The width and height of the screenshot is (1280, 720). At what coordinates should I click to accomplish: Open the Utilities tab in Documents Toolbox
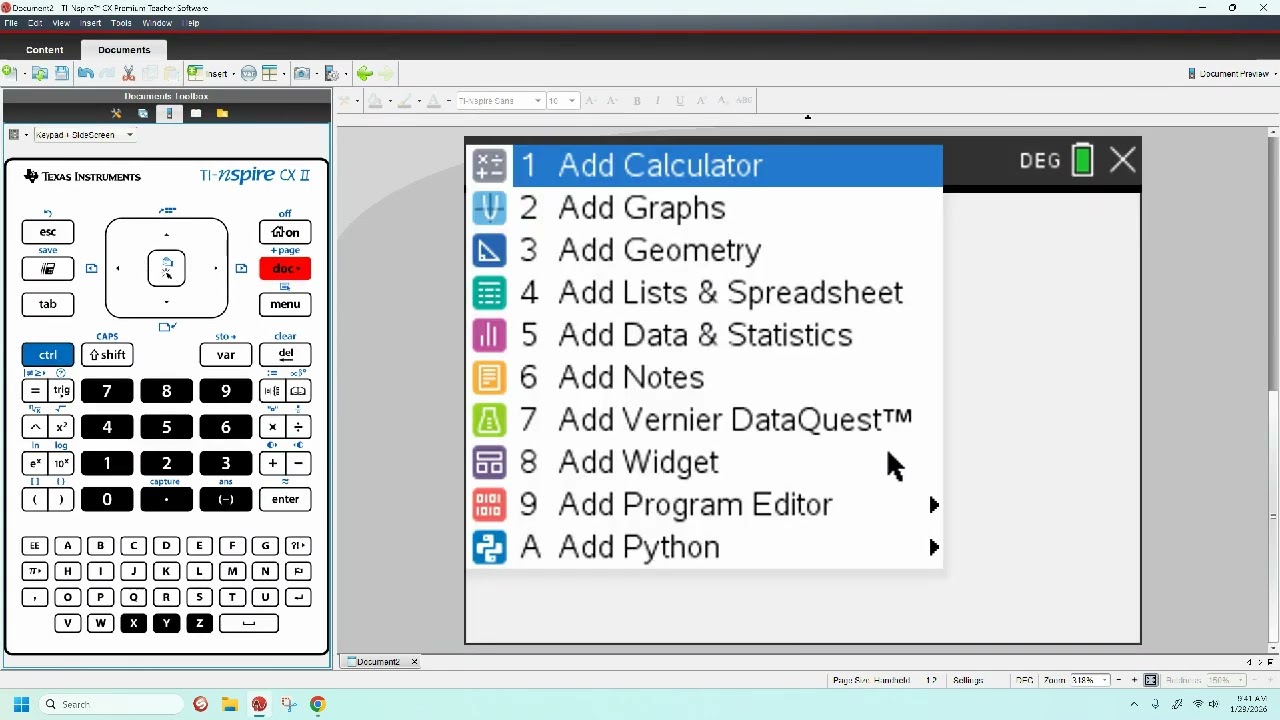click(196, 113)
